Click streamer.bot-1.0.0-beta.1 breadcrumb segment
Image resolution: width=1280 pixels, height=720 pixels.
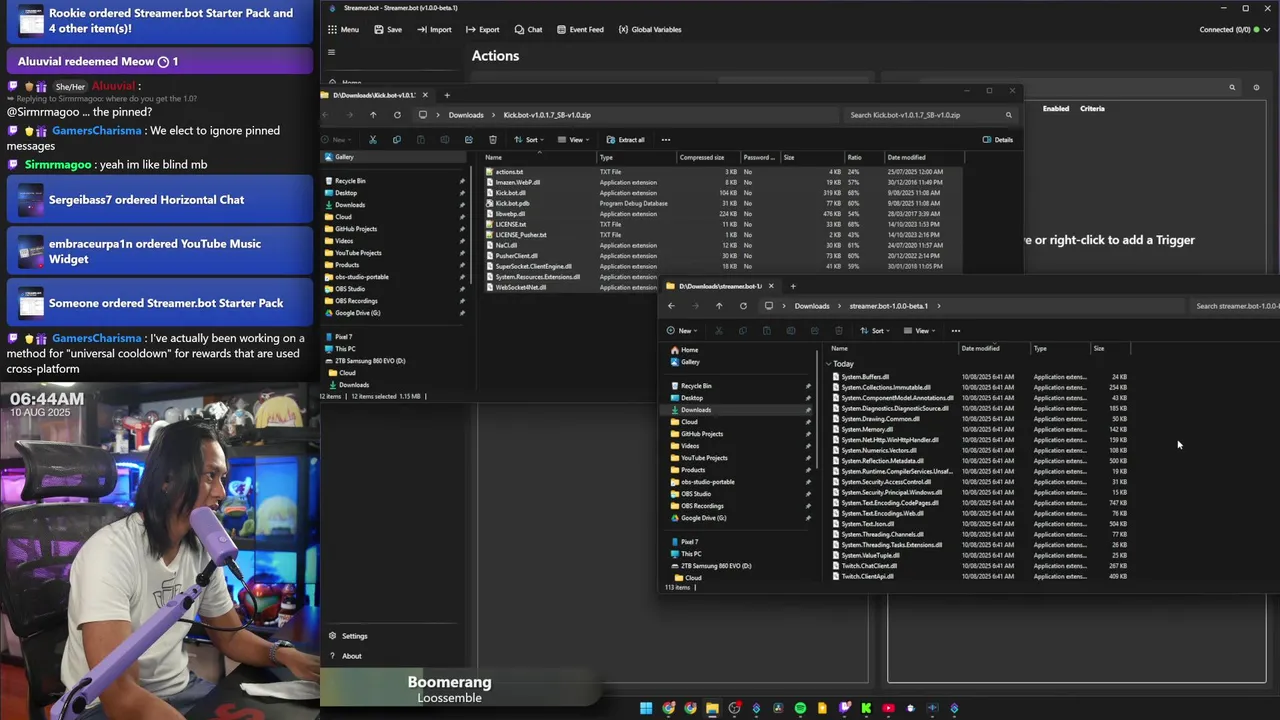889,306
